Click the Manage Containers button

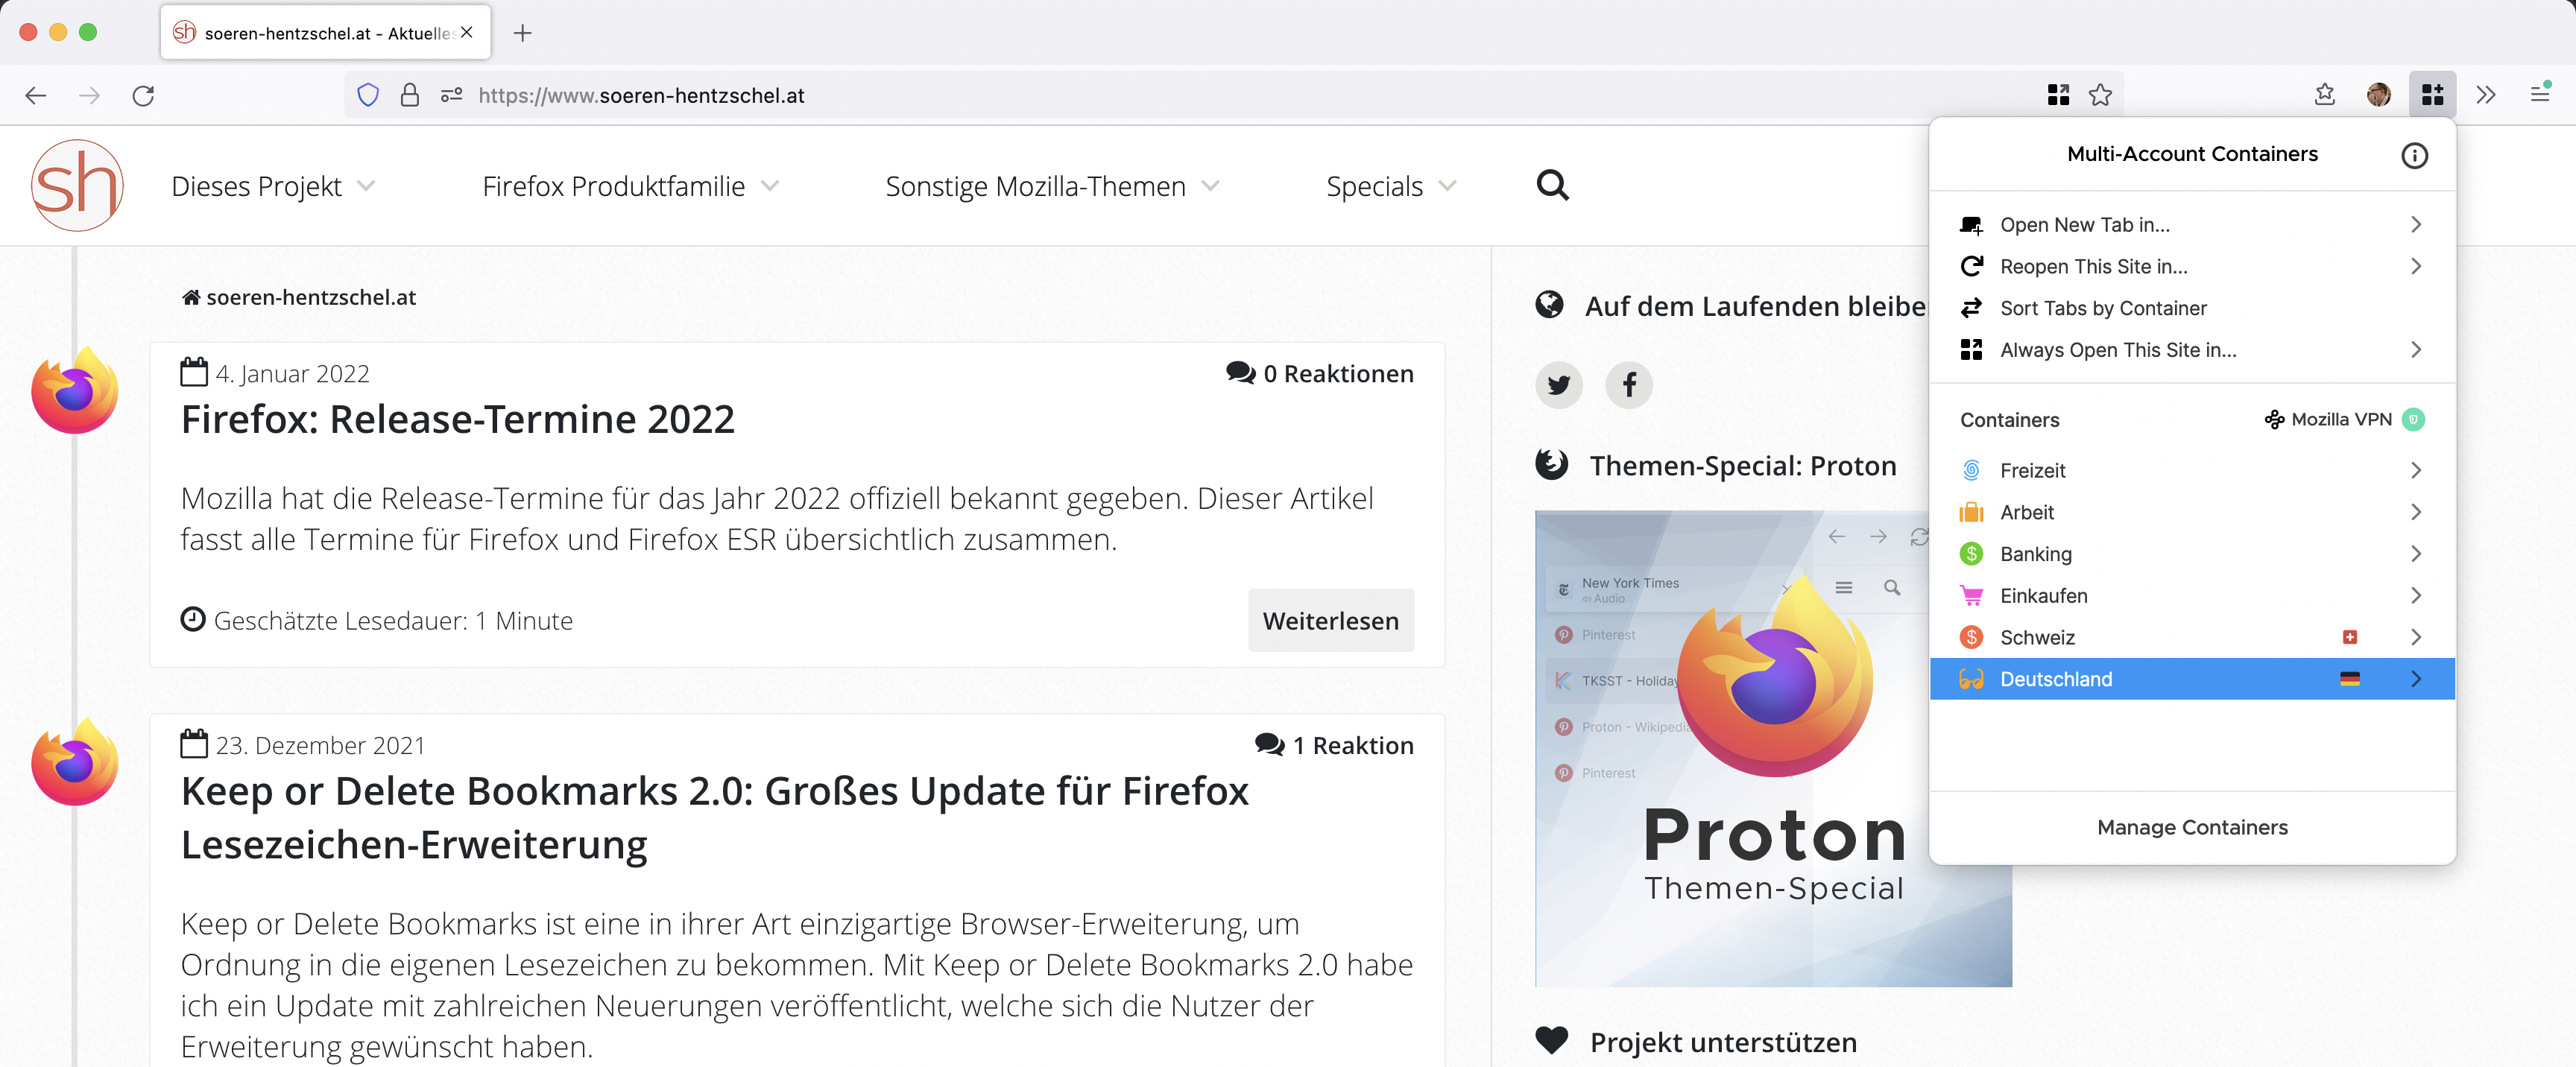[x=2192, y=828]
